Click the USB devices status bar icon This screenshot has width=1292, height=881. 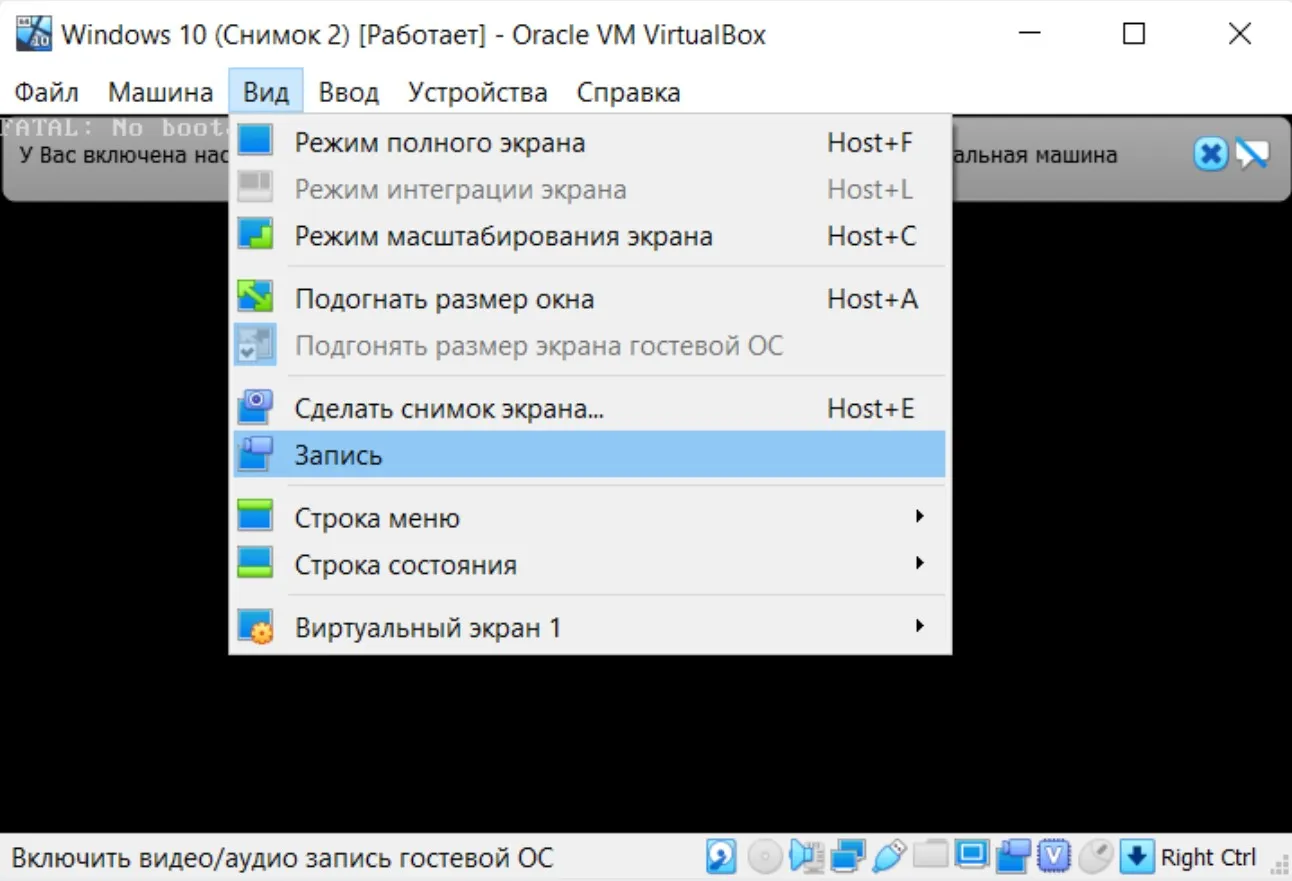click(x=890, y=856)
